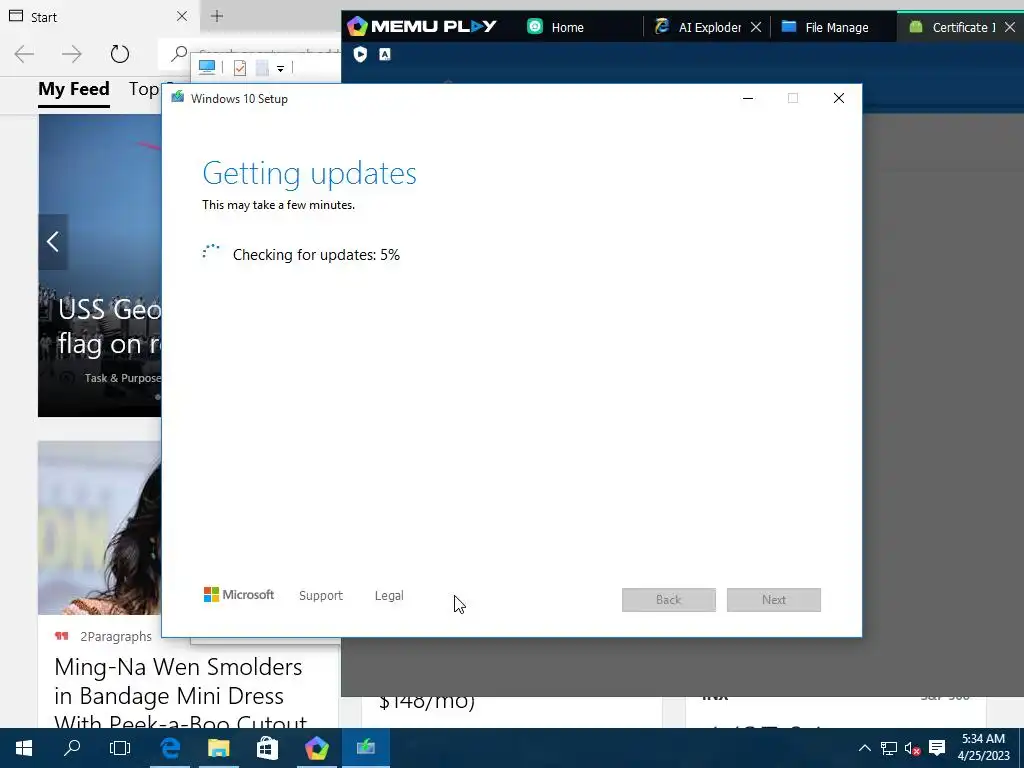This screenshot has width=1024, height=768.
Task: Open a new Edge tab
Action: pyautogui.click(x=217, y=16)
